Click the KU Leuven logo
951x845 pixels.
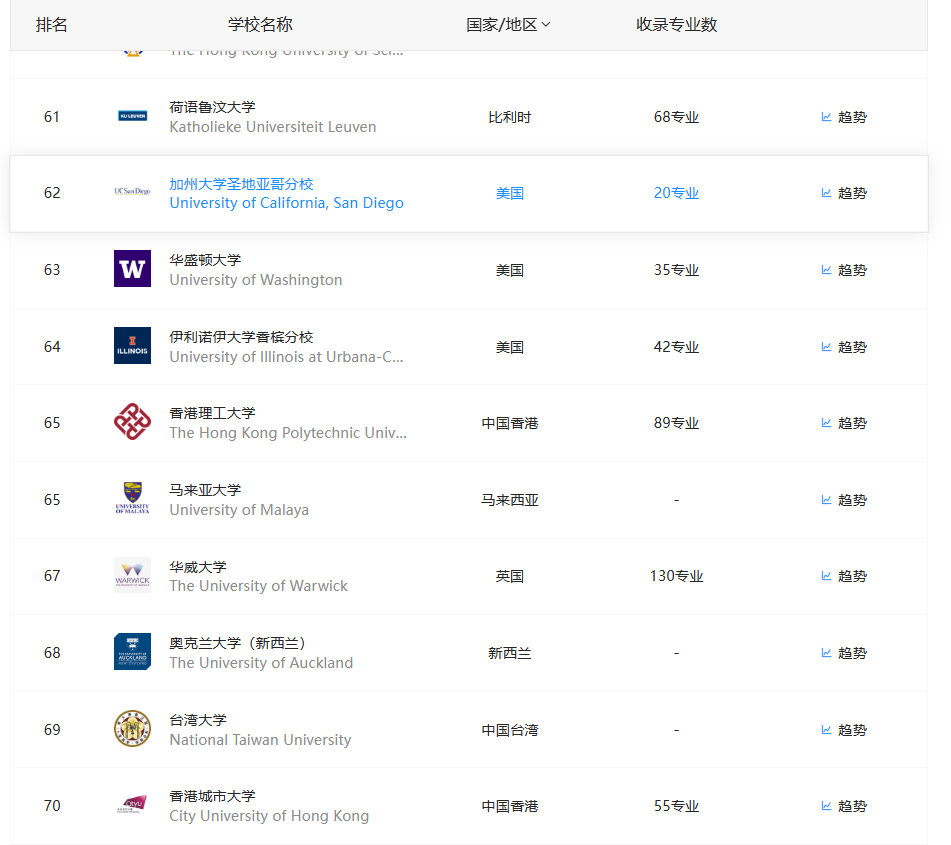(x=132, y=116)
